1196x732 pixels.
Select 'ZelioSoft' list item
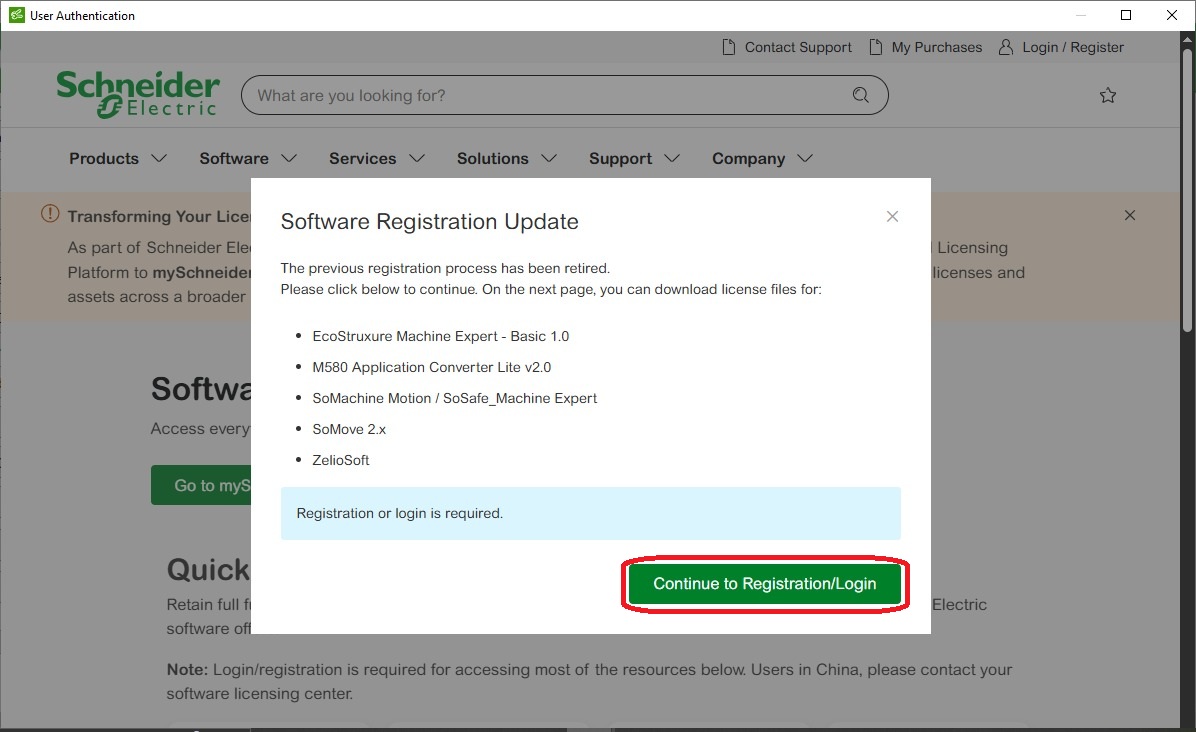click(340, 461)
